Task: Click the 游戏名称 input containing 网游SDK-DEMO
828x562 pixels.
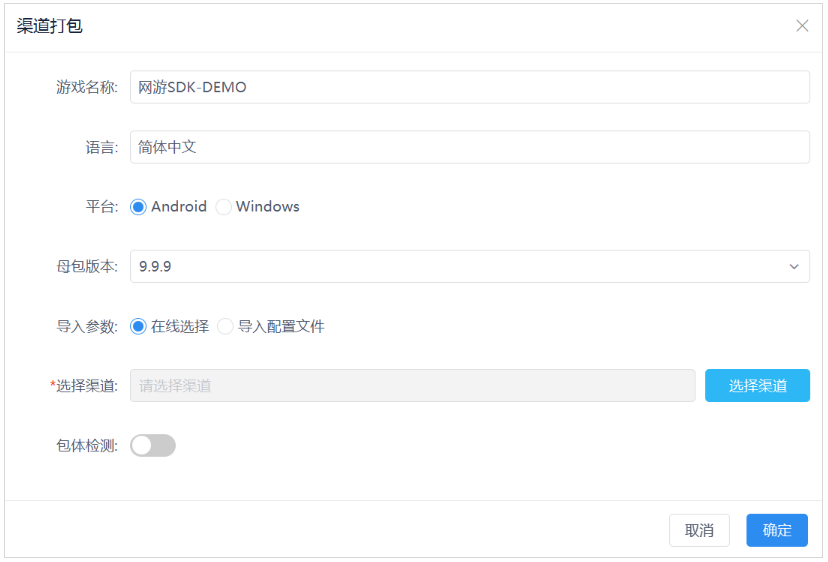Action: [x=469, y=87]
